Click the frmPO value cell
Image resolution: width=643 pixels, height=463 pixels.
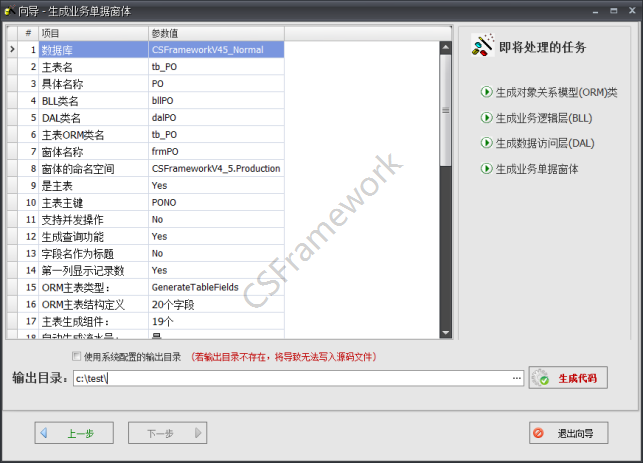216,151
